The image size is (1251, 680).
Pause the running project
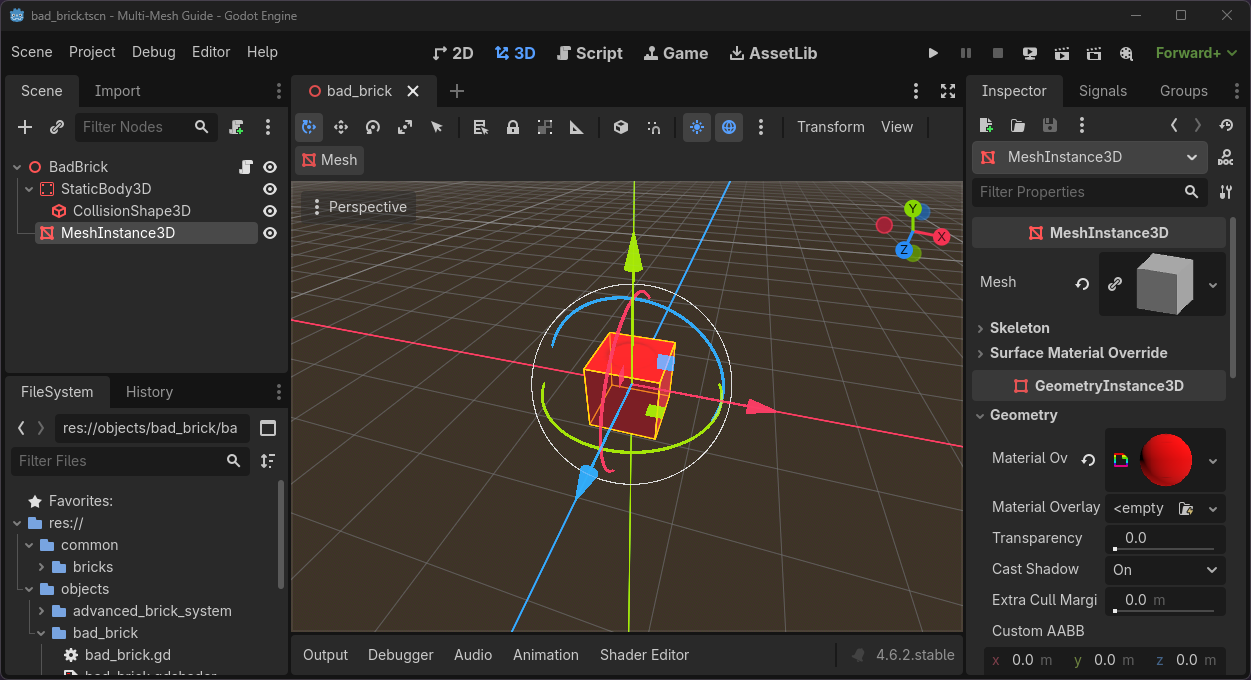966,53
